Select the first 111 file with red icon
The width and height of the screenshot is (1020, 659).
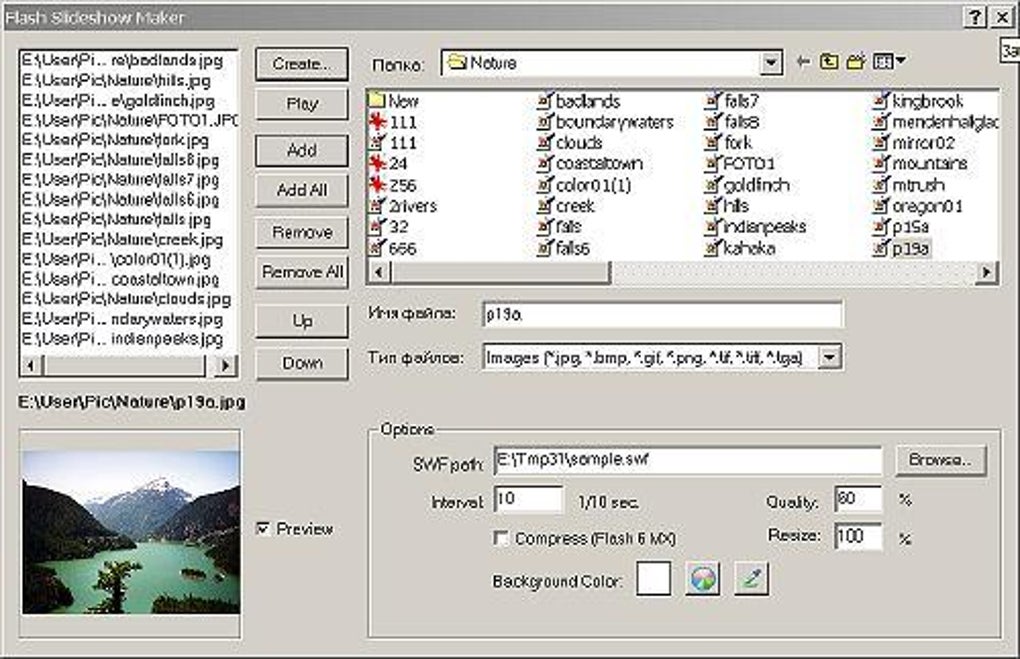393,122
